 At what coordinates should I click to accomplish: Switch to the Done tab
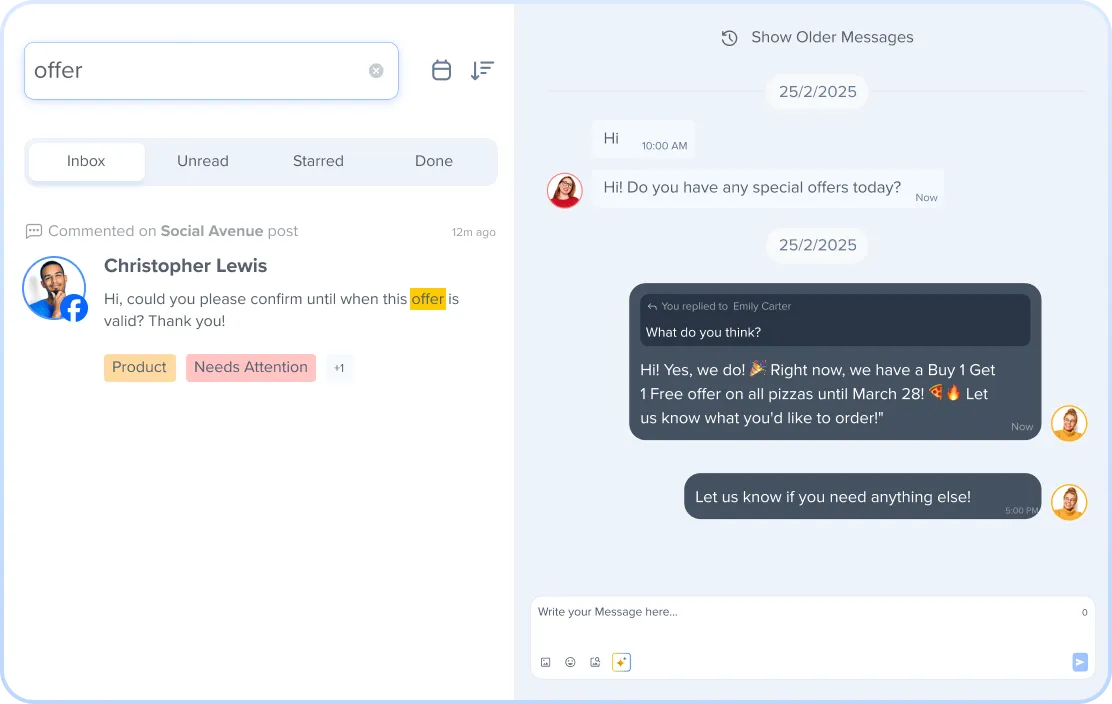point(433,161)
